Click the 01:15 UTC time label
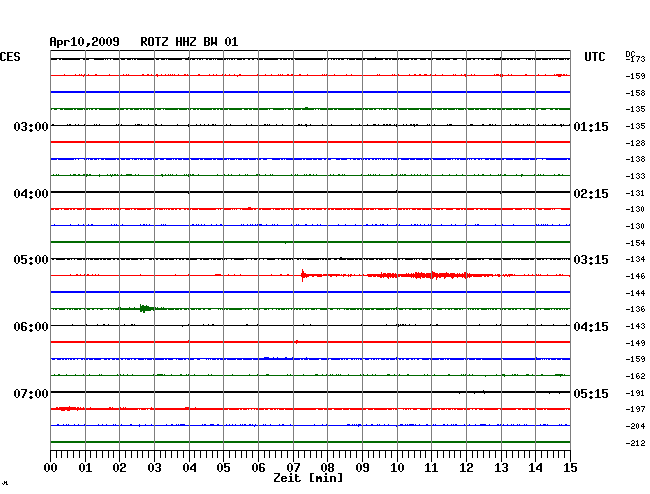The height and width of the screenshot is (494, 650). (x=591, y=127)
